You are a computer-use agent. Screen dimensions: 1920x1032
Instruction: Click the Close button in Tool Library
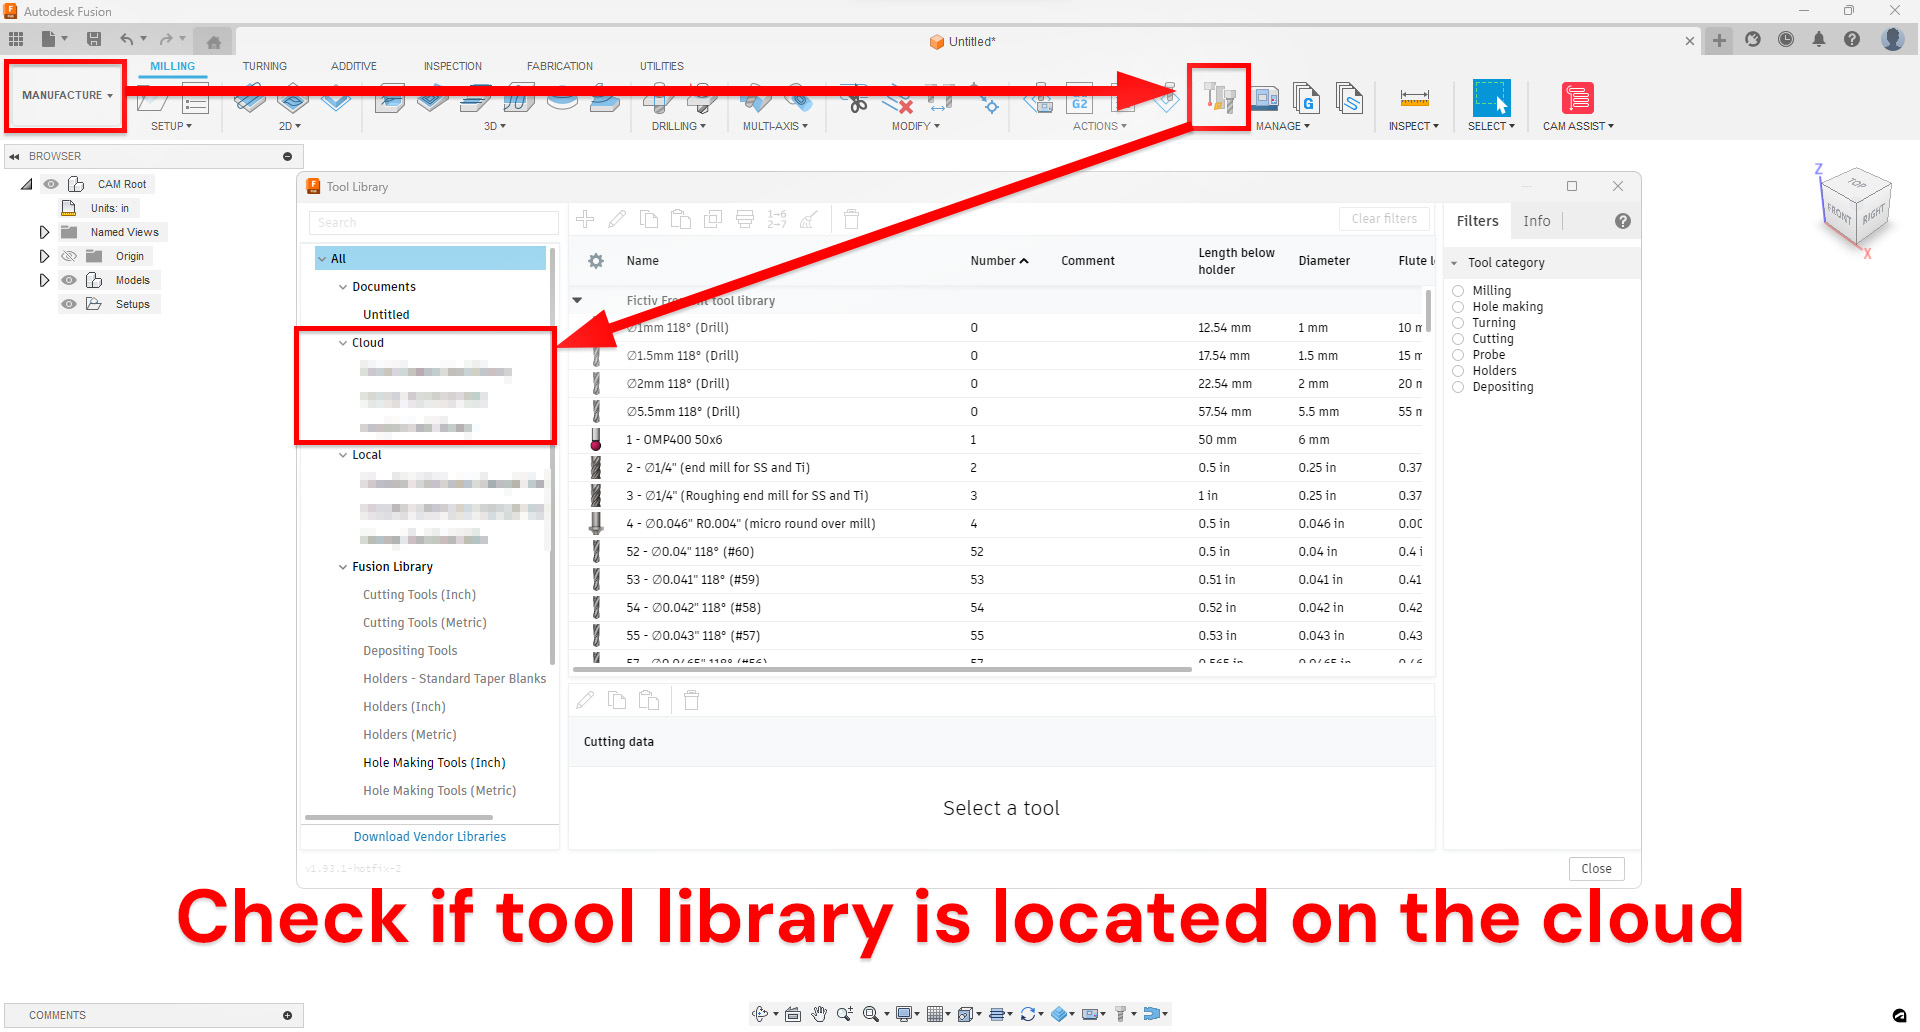[x=1596, y=869]
